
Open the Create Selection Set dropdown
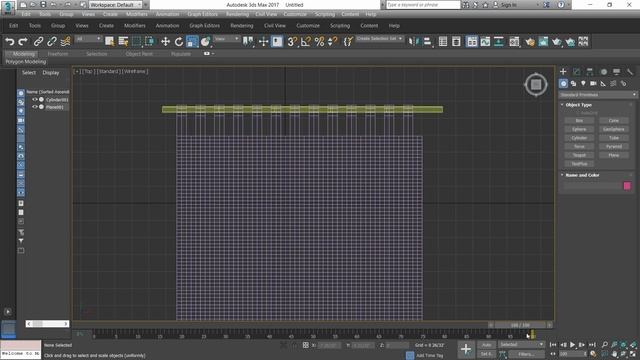[x=380, y=39]
